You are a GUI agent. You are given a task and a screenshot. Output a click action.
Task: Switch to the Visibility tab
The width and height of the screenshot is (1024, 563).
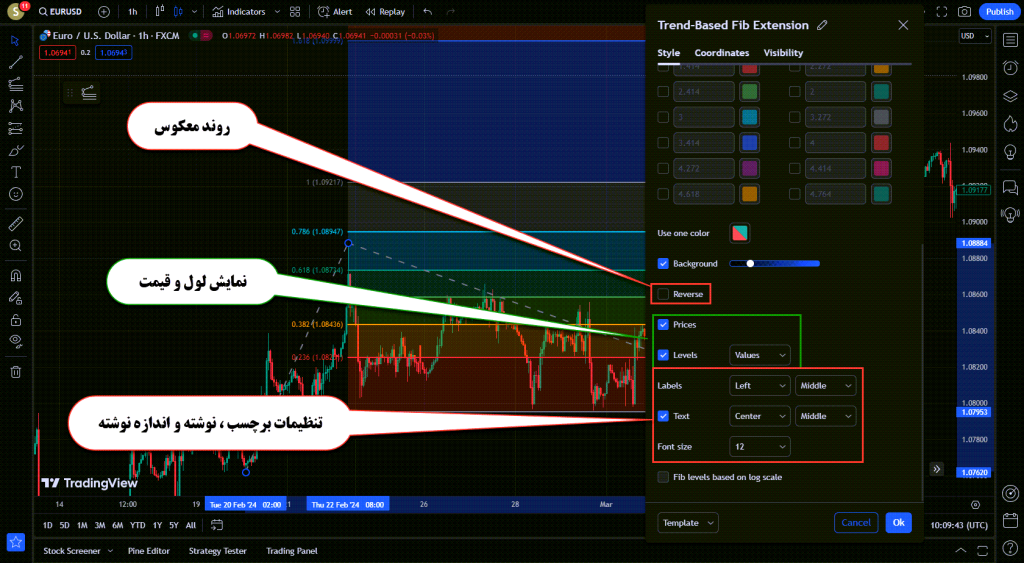pyautogui.click(x=783, y=53)
